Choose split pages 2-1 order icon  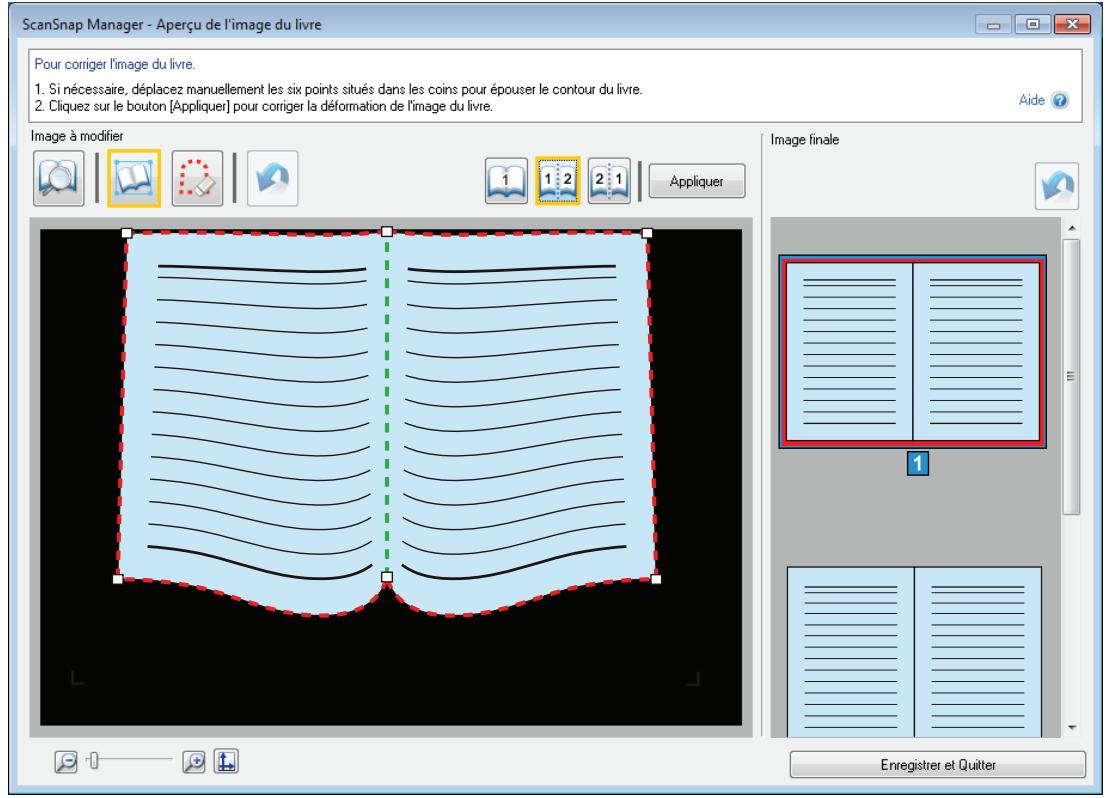(609, 181)
